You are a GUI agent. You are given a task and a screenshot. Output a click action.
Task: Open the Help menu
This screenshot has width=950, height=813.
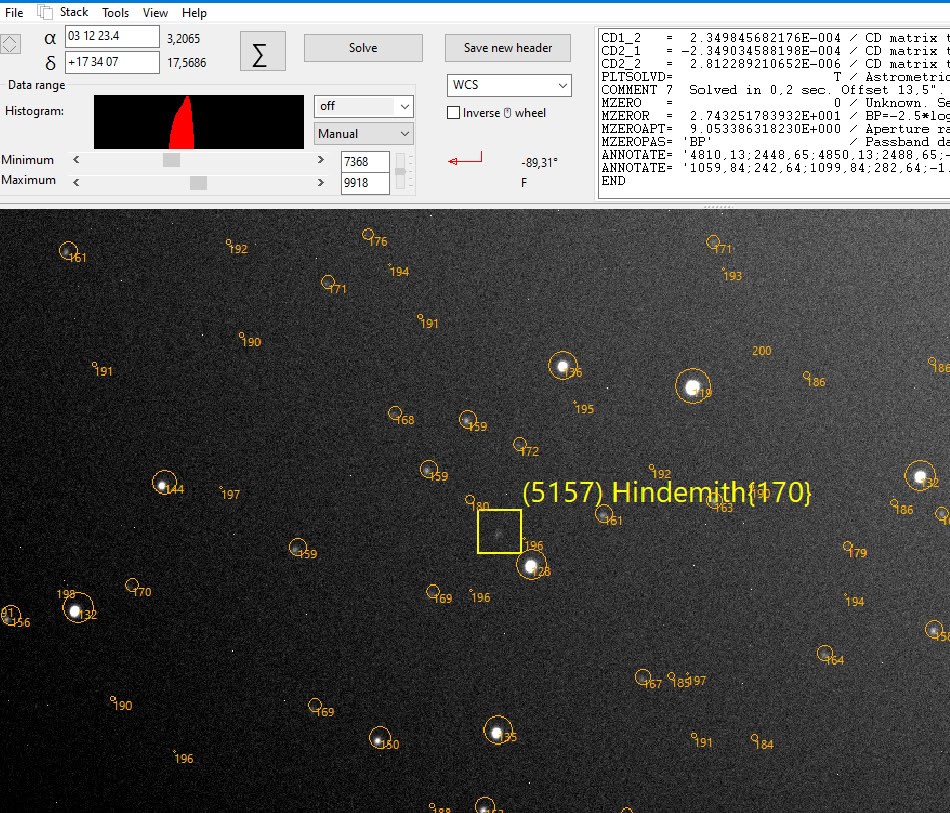tap(194, 12)
